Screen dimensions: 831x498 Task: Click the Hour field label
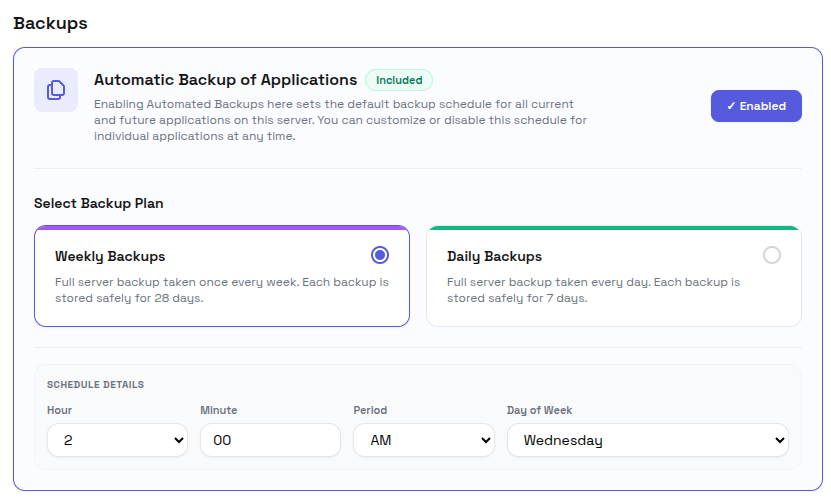(x=59, y=410)
